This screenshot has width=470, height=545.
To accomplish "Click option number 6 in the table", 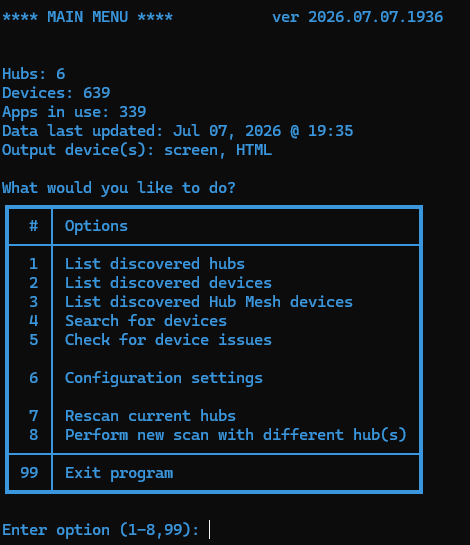I will click(34, 378).
